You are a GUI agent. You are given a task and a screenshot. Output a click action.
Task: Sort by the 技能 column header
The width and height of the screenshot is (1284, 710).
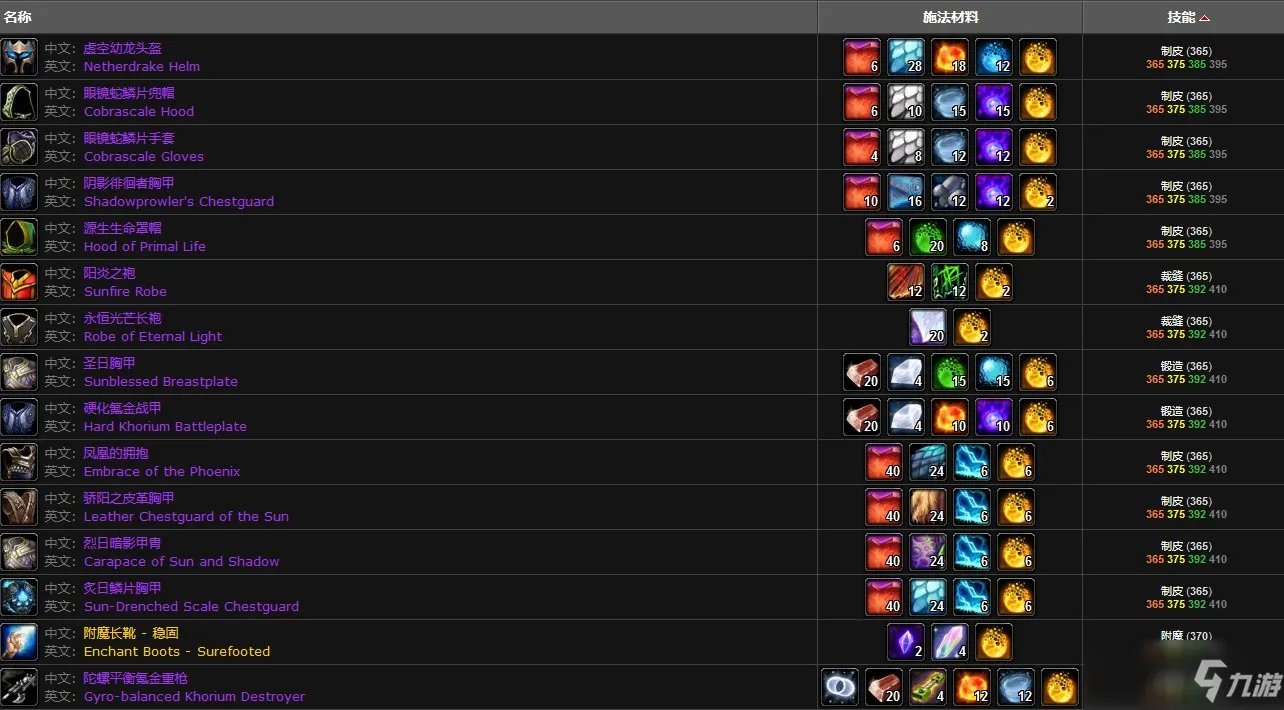point(1181,17)
